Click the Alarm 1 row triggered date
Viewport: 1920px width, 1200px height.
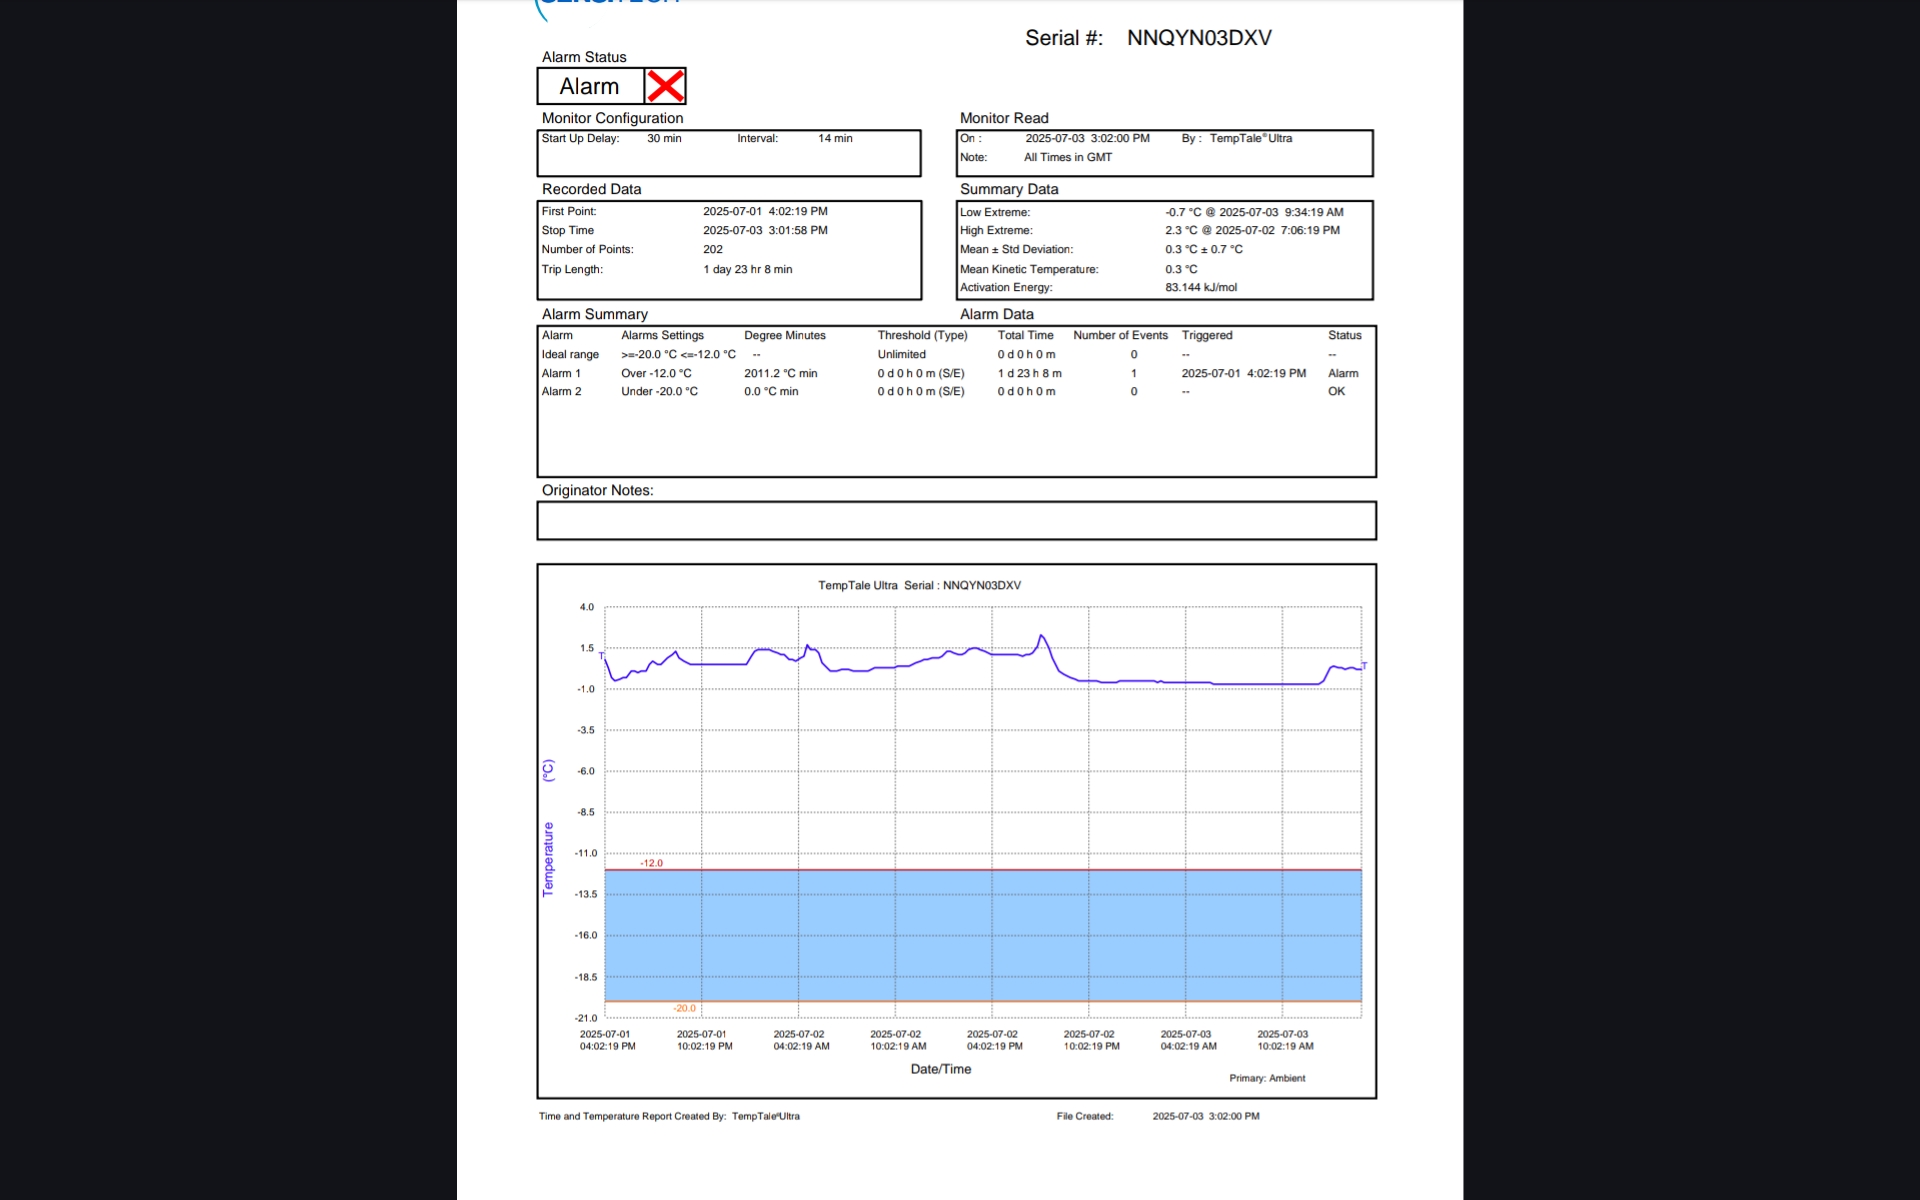tap(1243, 373)
